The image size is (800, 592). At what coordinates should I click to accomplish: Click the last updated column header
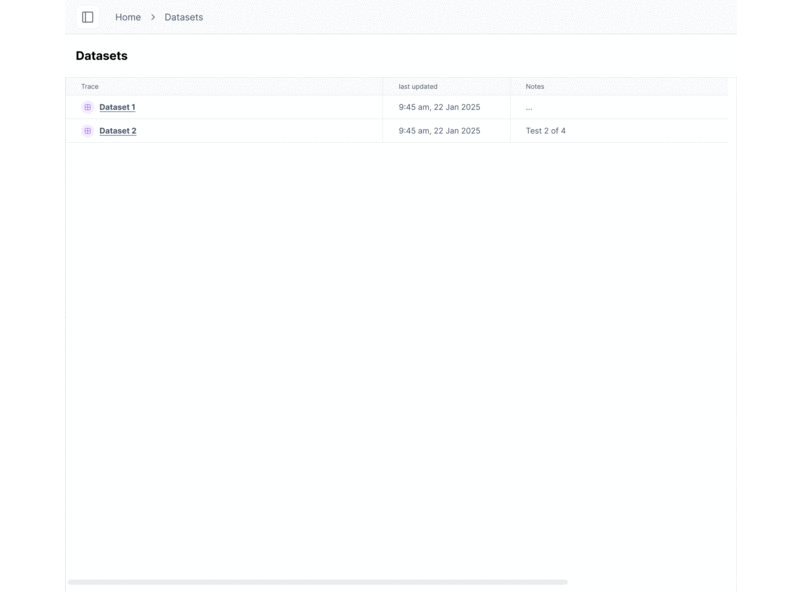click(418, 87)
